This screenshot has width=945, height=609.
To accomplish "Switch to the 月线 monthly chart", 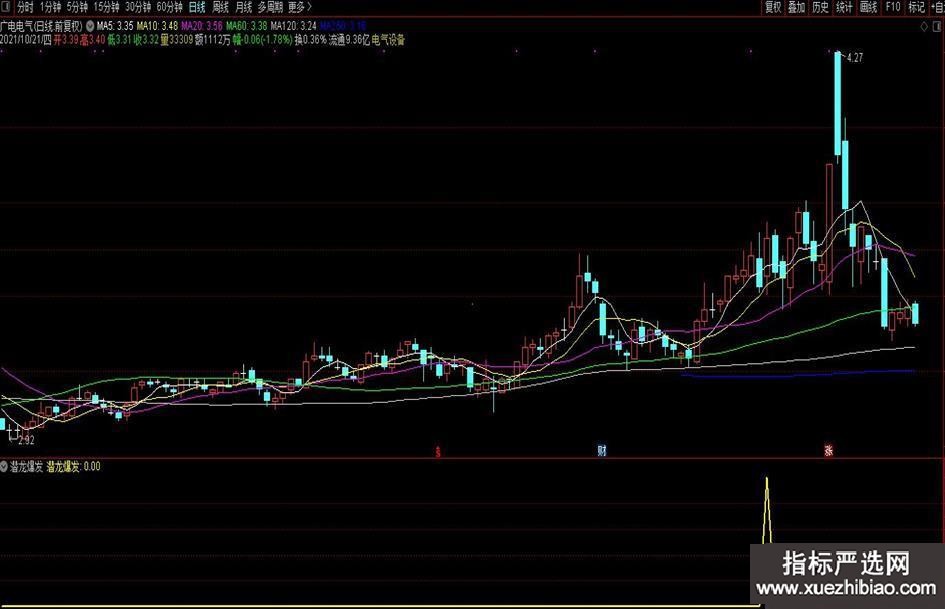I will (243, 7).
